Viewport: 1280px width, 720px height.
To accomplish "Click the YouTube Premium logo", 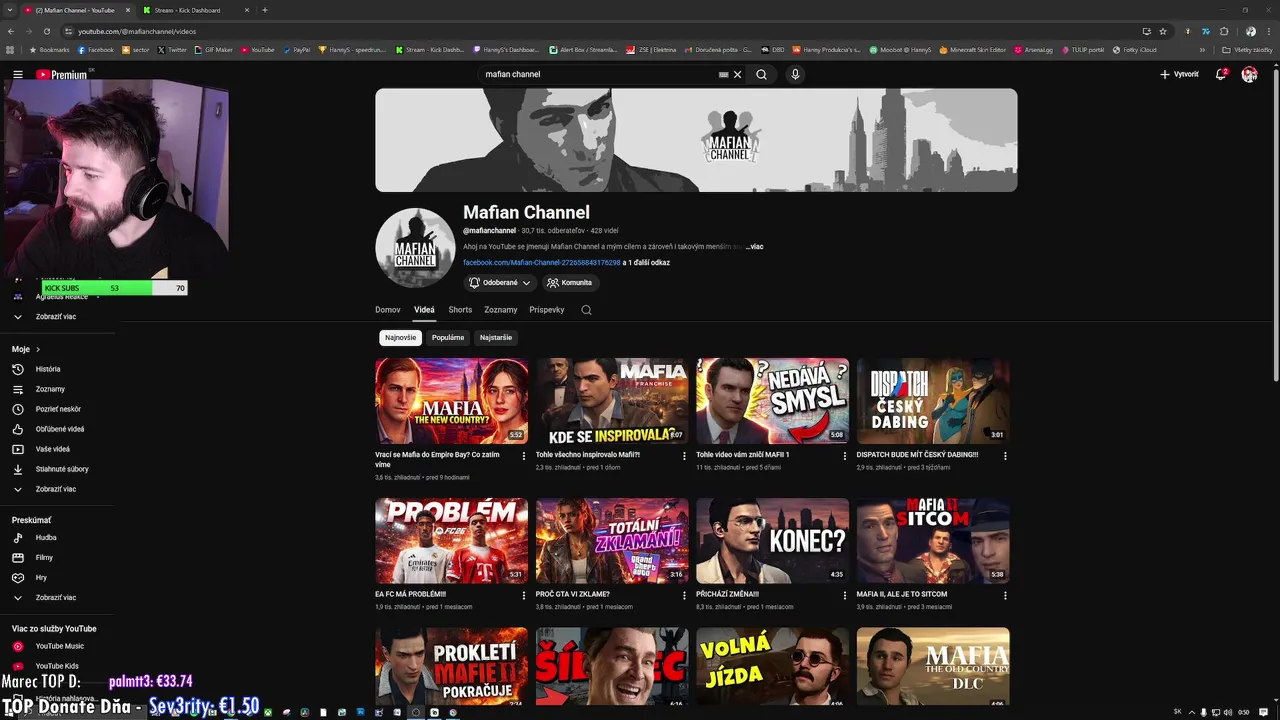I will tap(62, 74).
